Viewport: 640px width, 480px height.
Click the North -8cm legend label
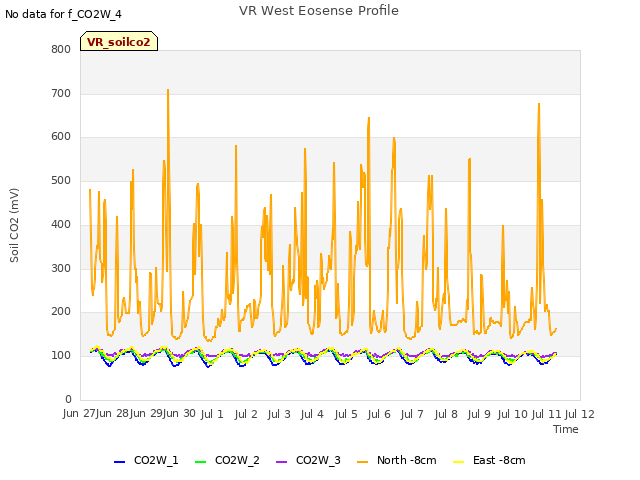click(x=407, y=460)
